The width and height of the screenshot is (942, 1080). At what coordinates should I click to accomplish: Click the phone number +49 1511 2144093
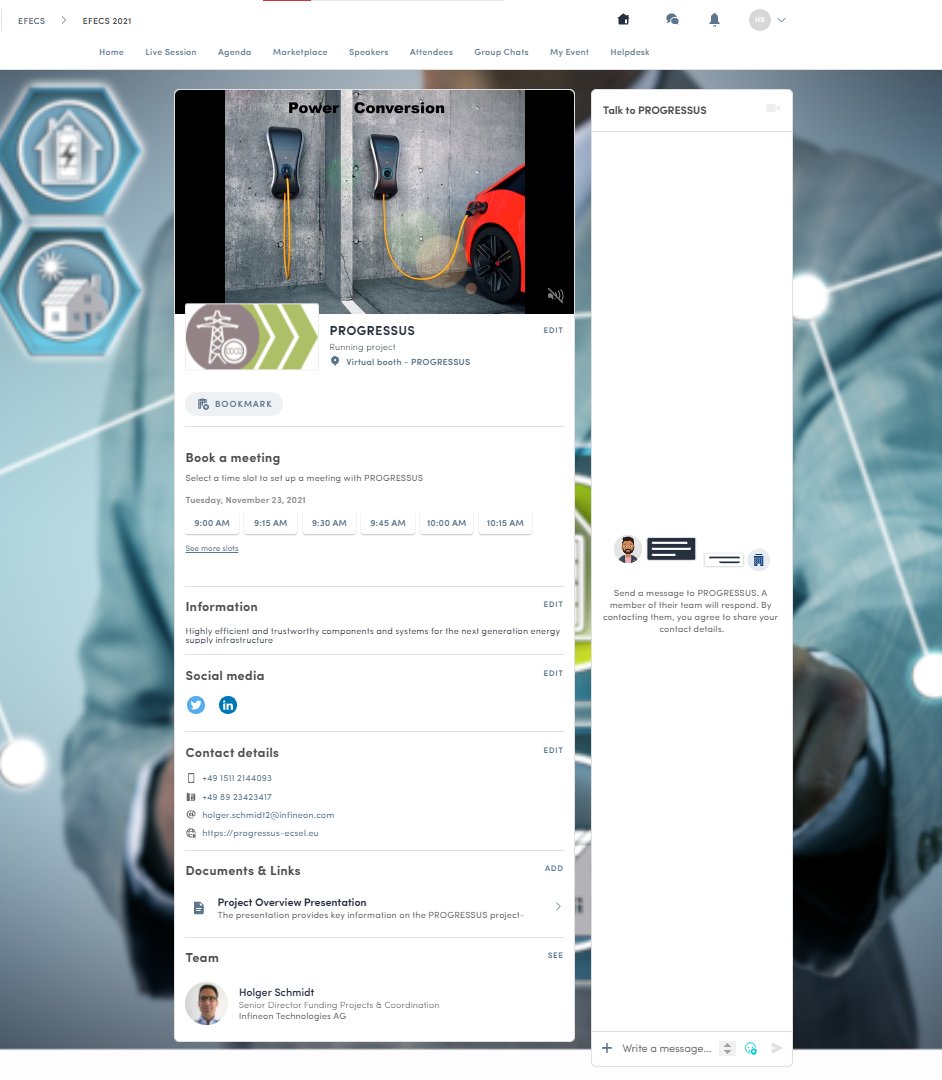(x=237, y=778)
